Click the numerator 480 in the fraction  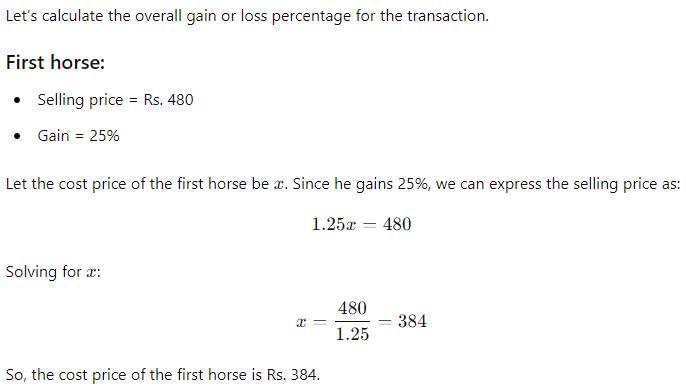click(x=352, y=309)
